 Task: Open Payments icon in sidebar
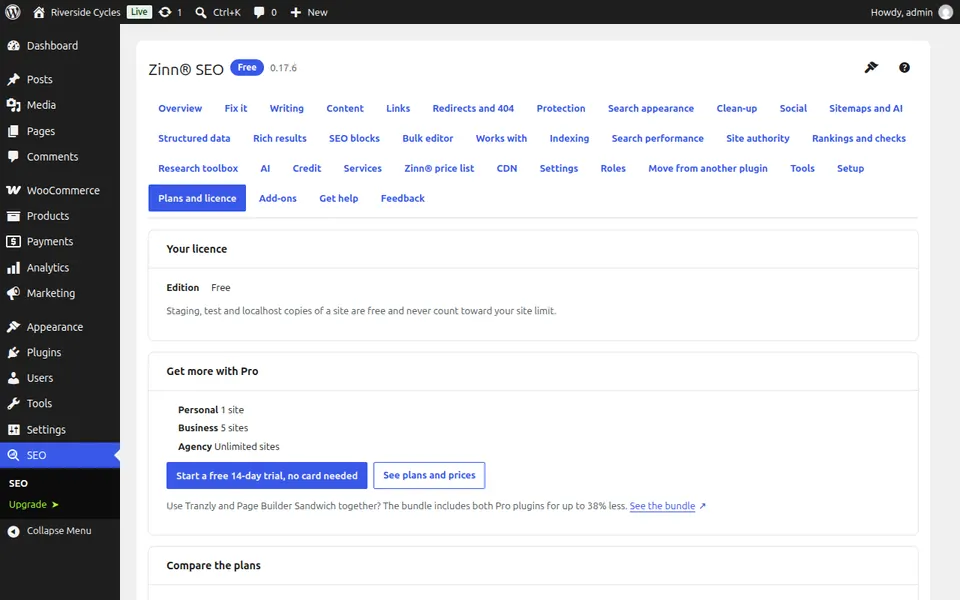coord(13,242)
